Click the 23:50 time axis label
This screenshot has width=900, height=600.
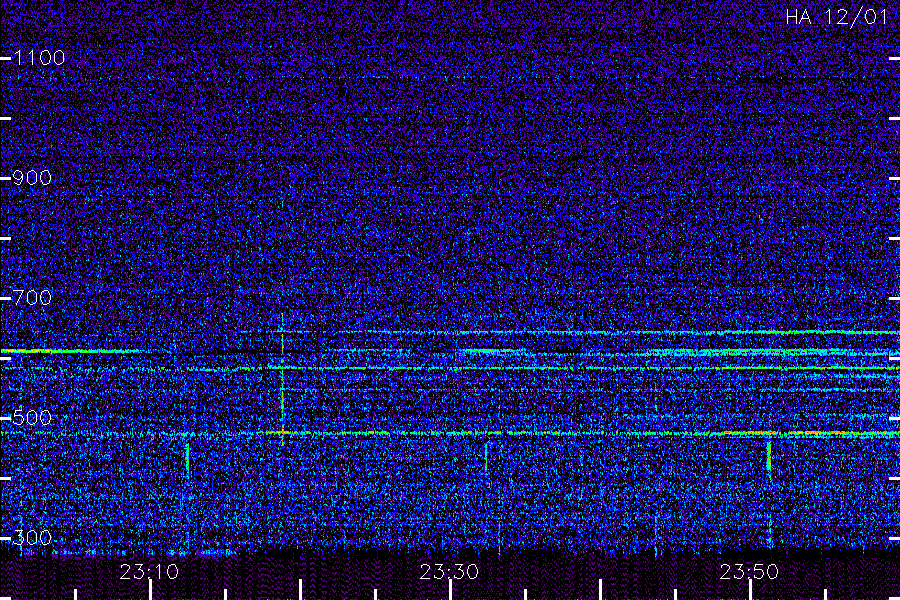[x=749, y=572]
